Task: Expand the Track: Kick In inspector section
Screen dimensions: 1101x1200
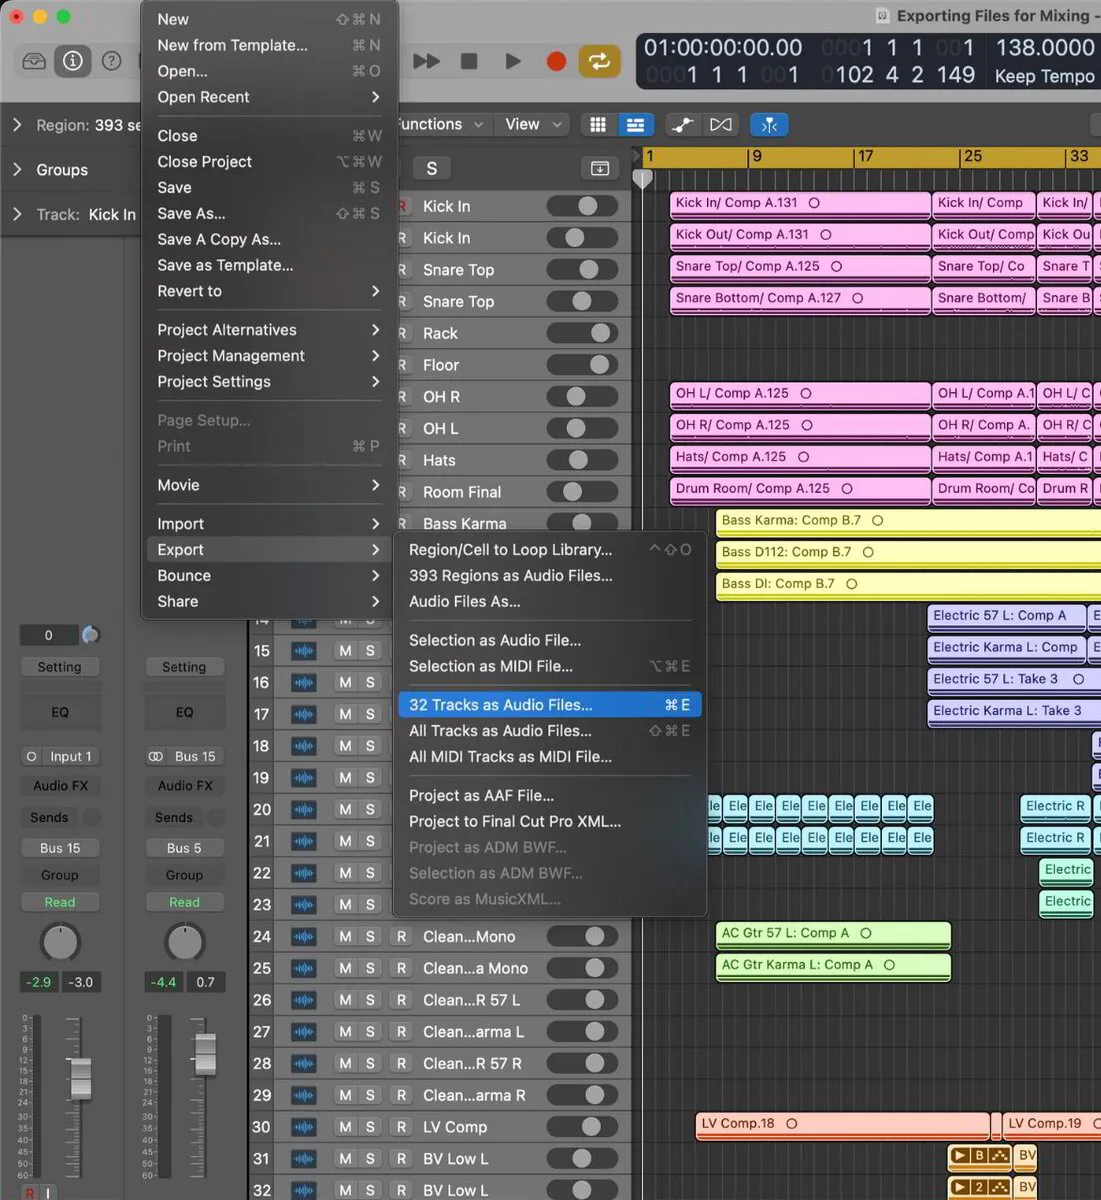Action: click(17, 214)
